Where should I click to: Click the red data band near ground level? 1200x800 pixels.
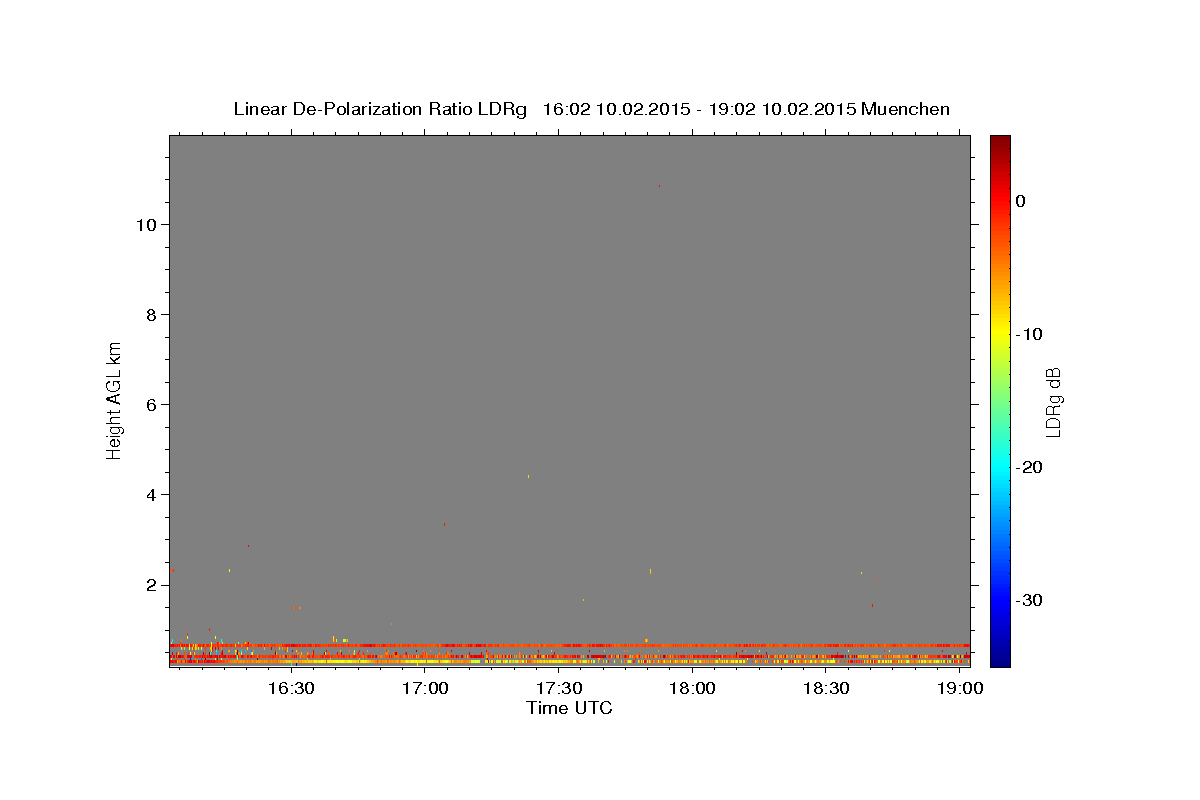point(569,645)
